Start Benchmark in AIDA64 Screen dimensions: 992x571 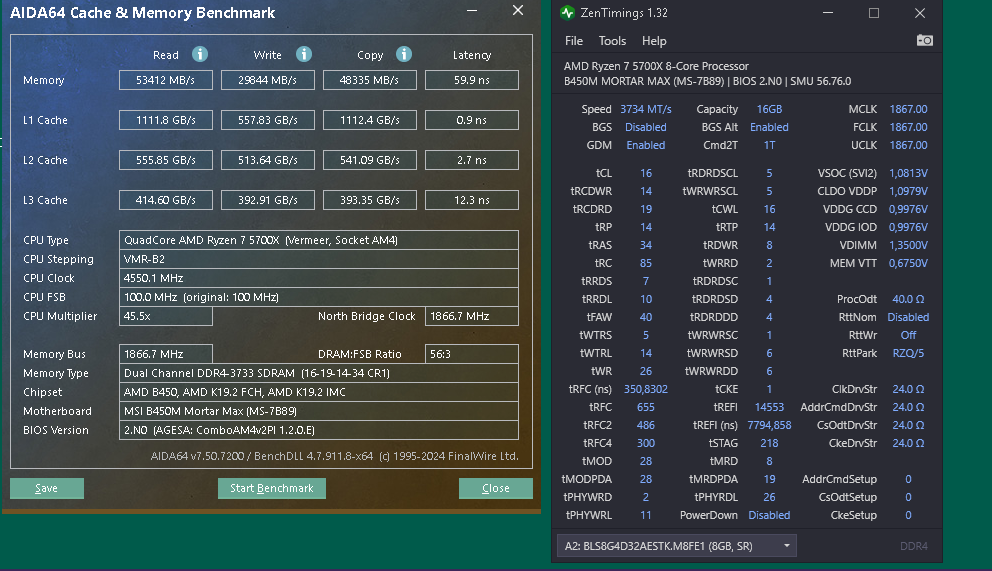(x=272, y=488)
